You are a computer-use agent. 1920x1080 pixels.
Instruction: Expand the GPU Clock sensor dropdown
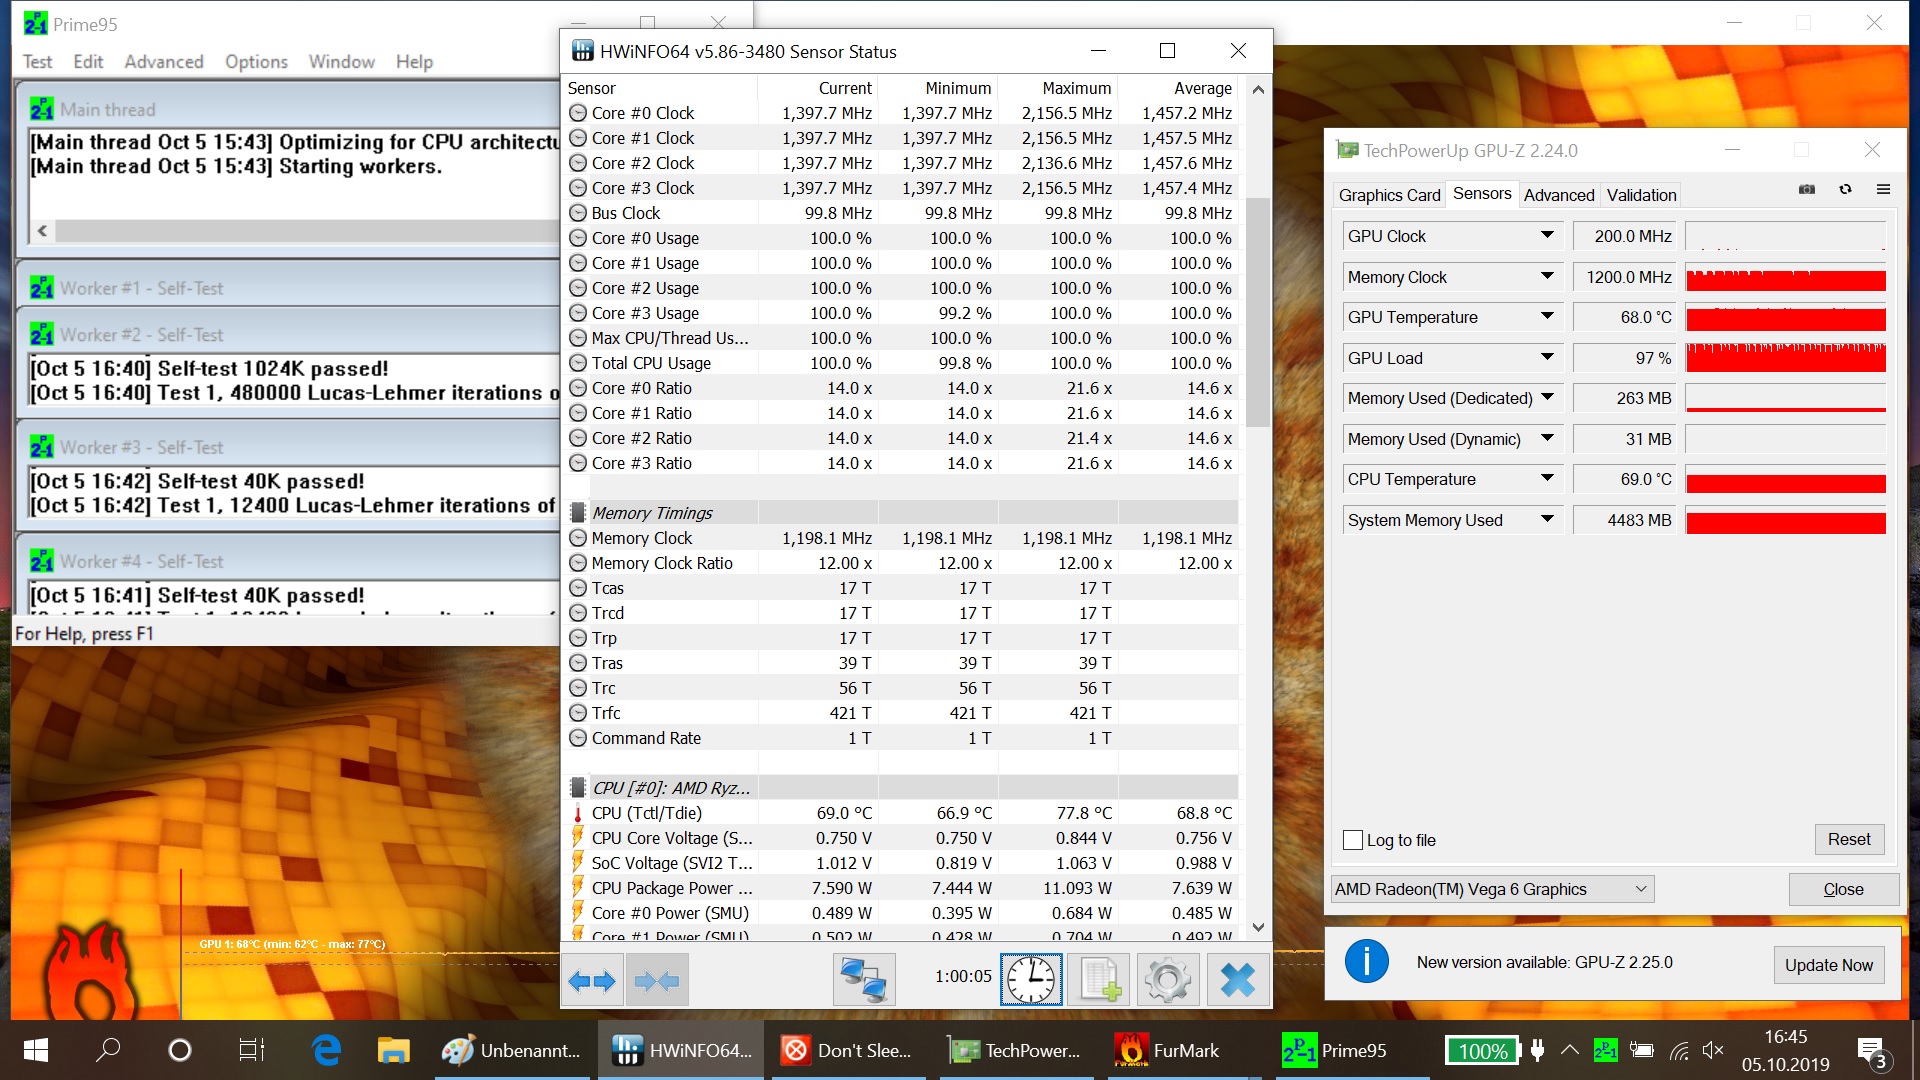pos(1547,236)
